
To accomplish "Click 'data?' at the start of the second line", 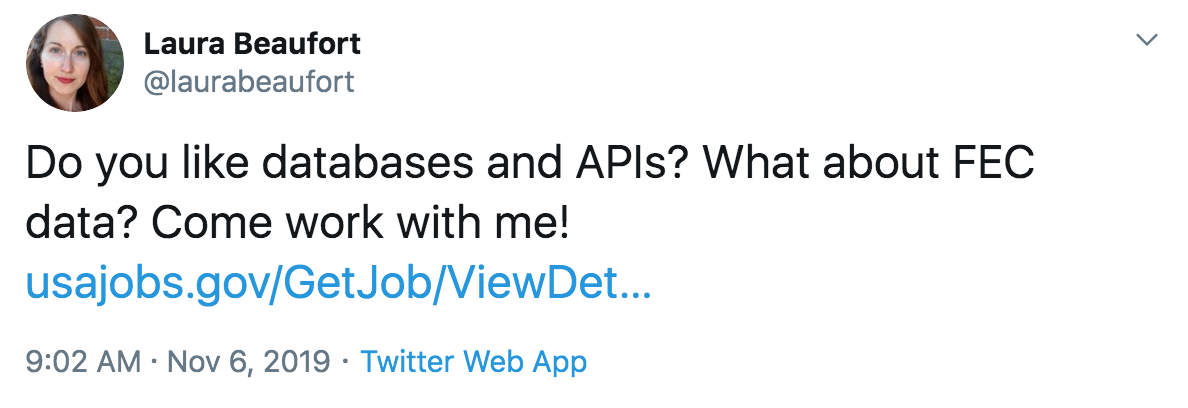I will (x=83, y=224).
